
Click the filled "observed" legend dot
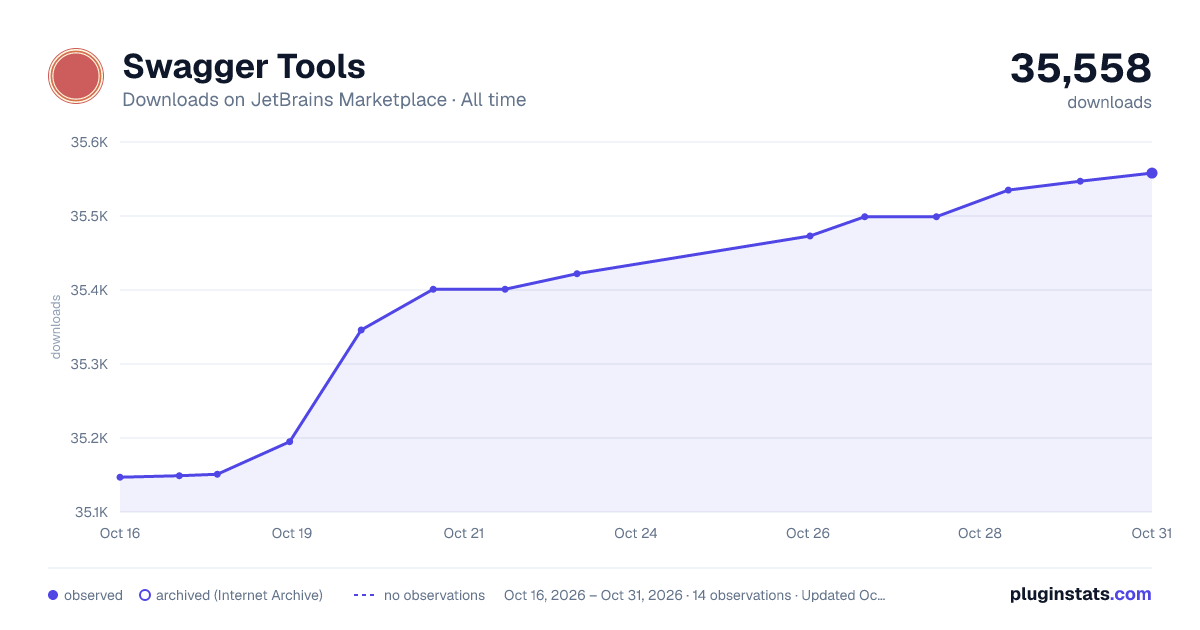pos(53,595)
